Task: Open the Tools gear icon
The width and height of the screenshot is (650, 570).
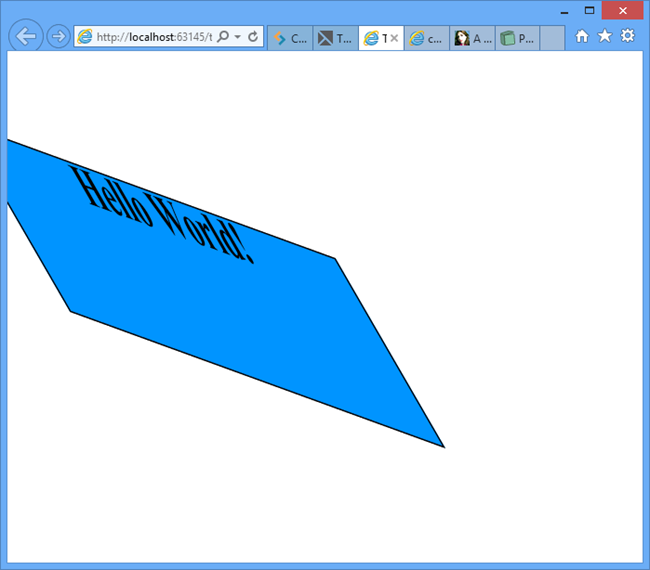Action: pyautogui.click(x=627, y=36)
